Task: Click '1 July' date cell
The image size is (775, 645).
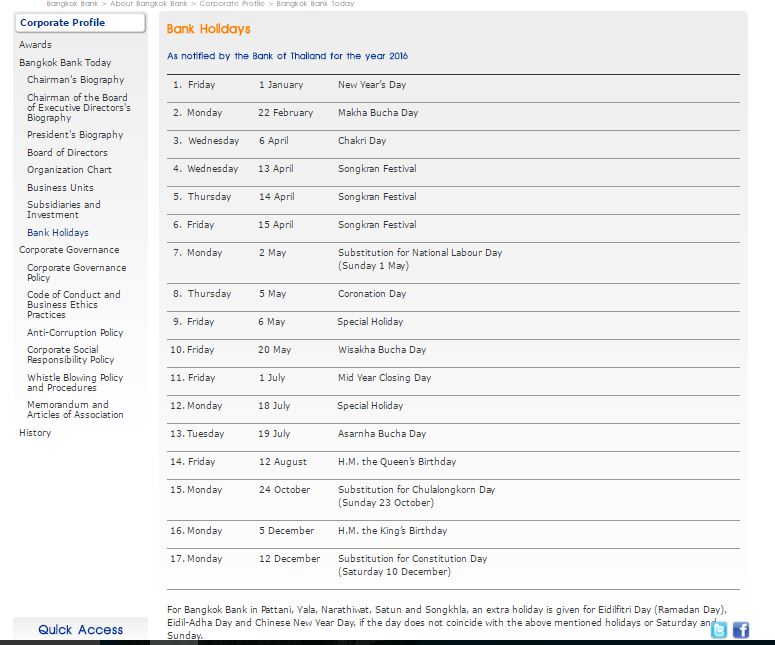Action: click(272, 378)
